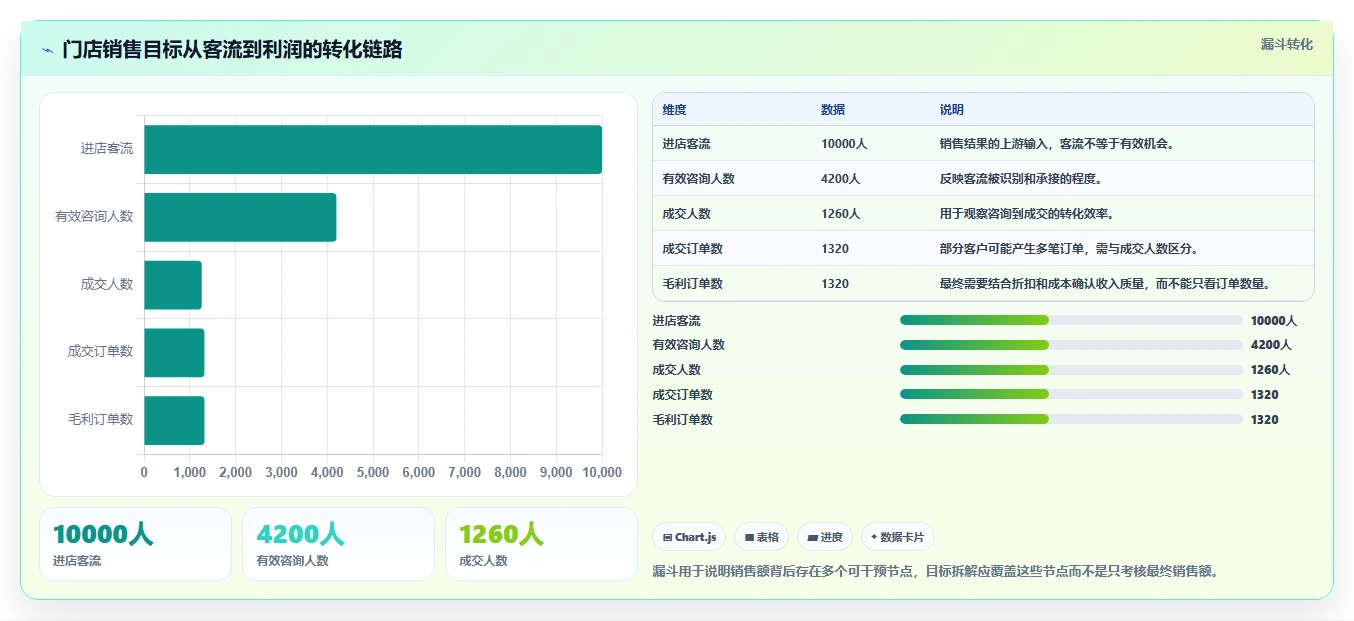Screen dimensions: 1354x621
Task: Click the description 反映客流被识别和承接的程度。
Action: click(x=1021, y=179)
